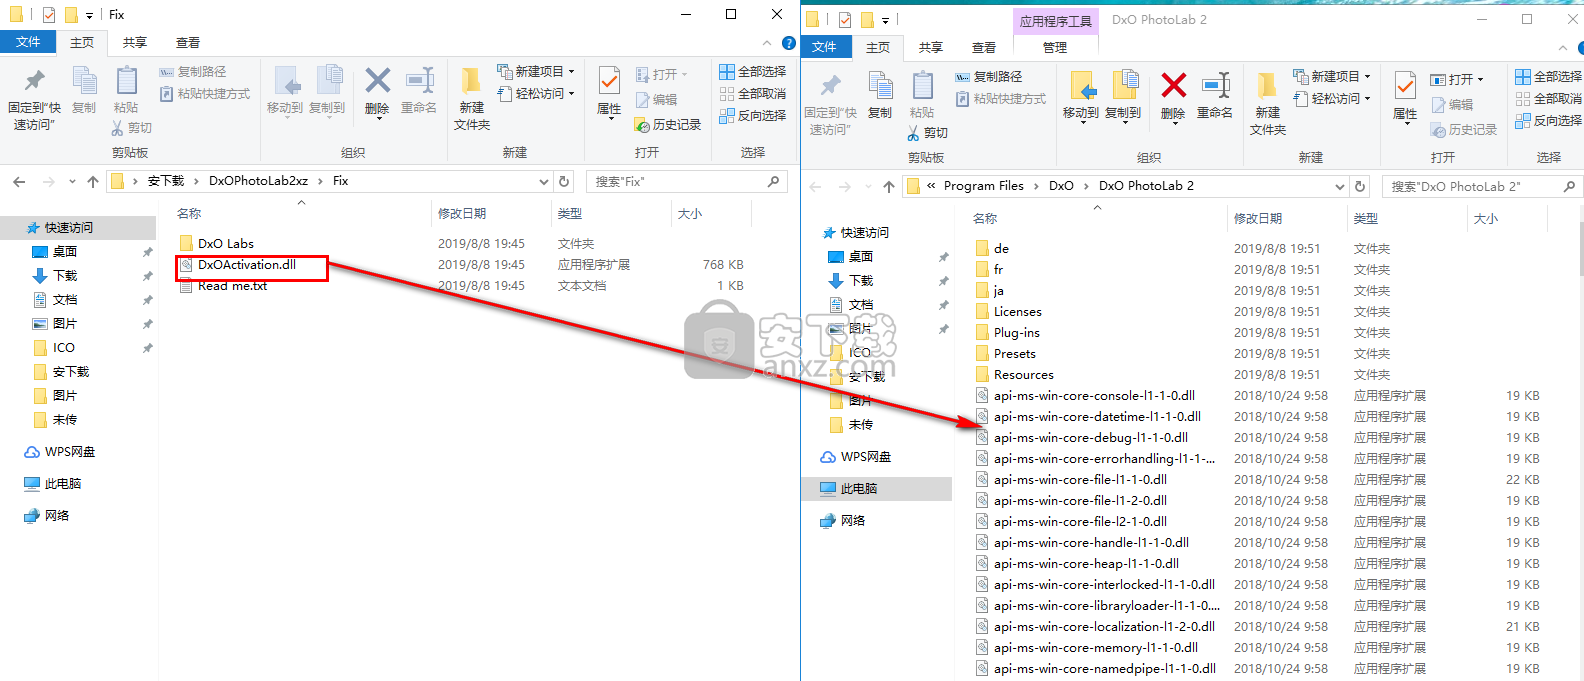Open Home (主页) tab in PhotoLab window
The height and width of the screenshot is (681, 1584).
[878, 47]
